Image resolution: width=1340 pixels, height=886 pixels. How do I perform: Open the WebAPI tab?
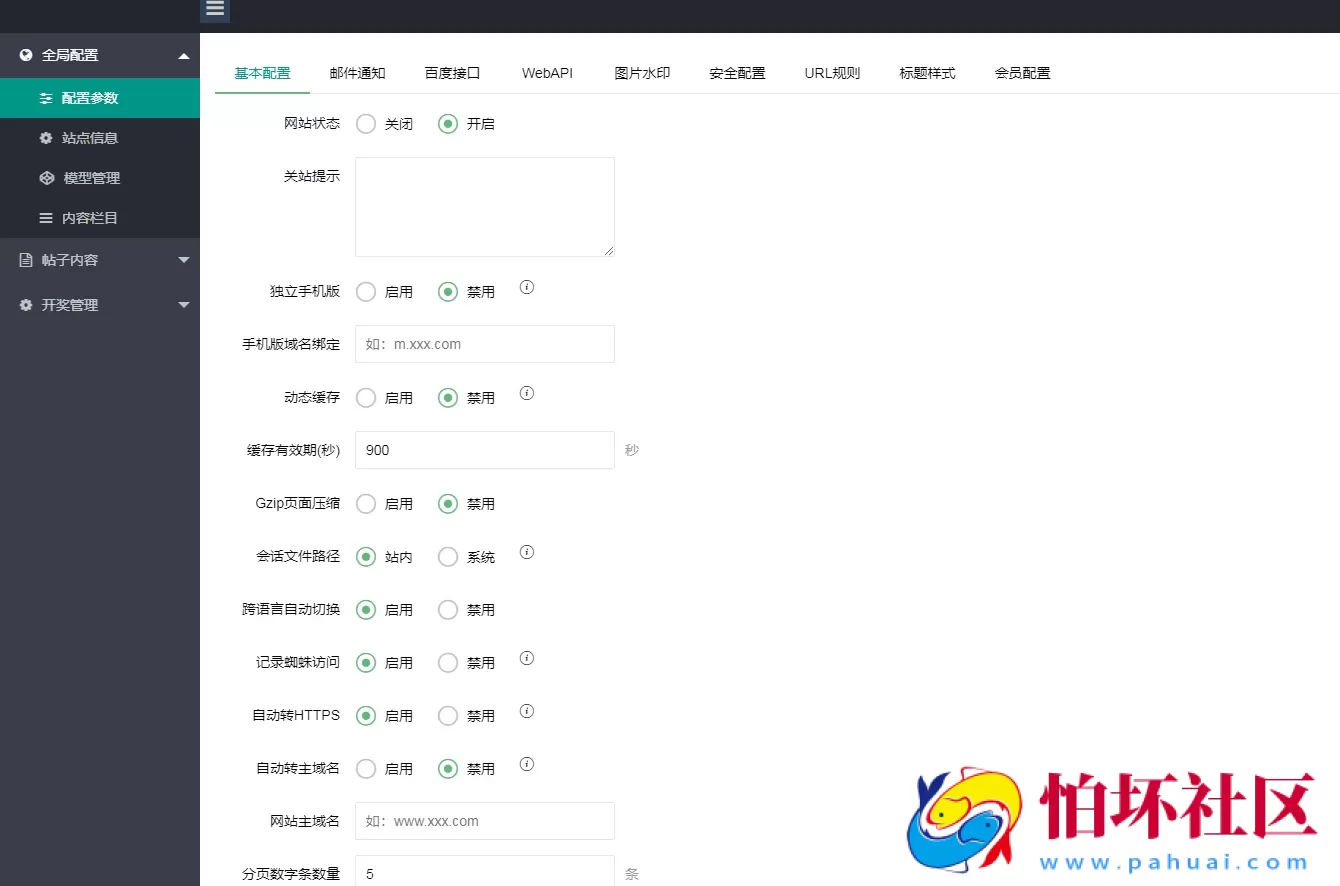(x=547, y=72)
